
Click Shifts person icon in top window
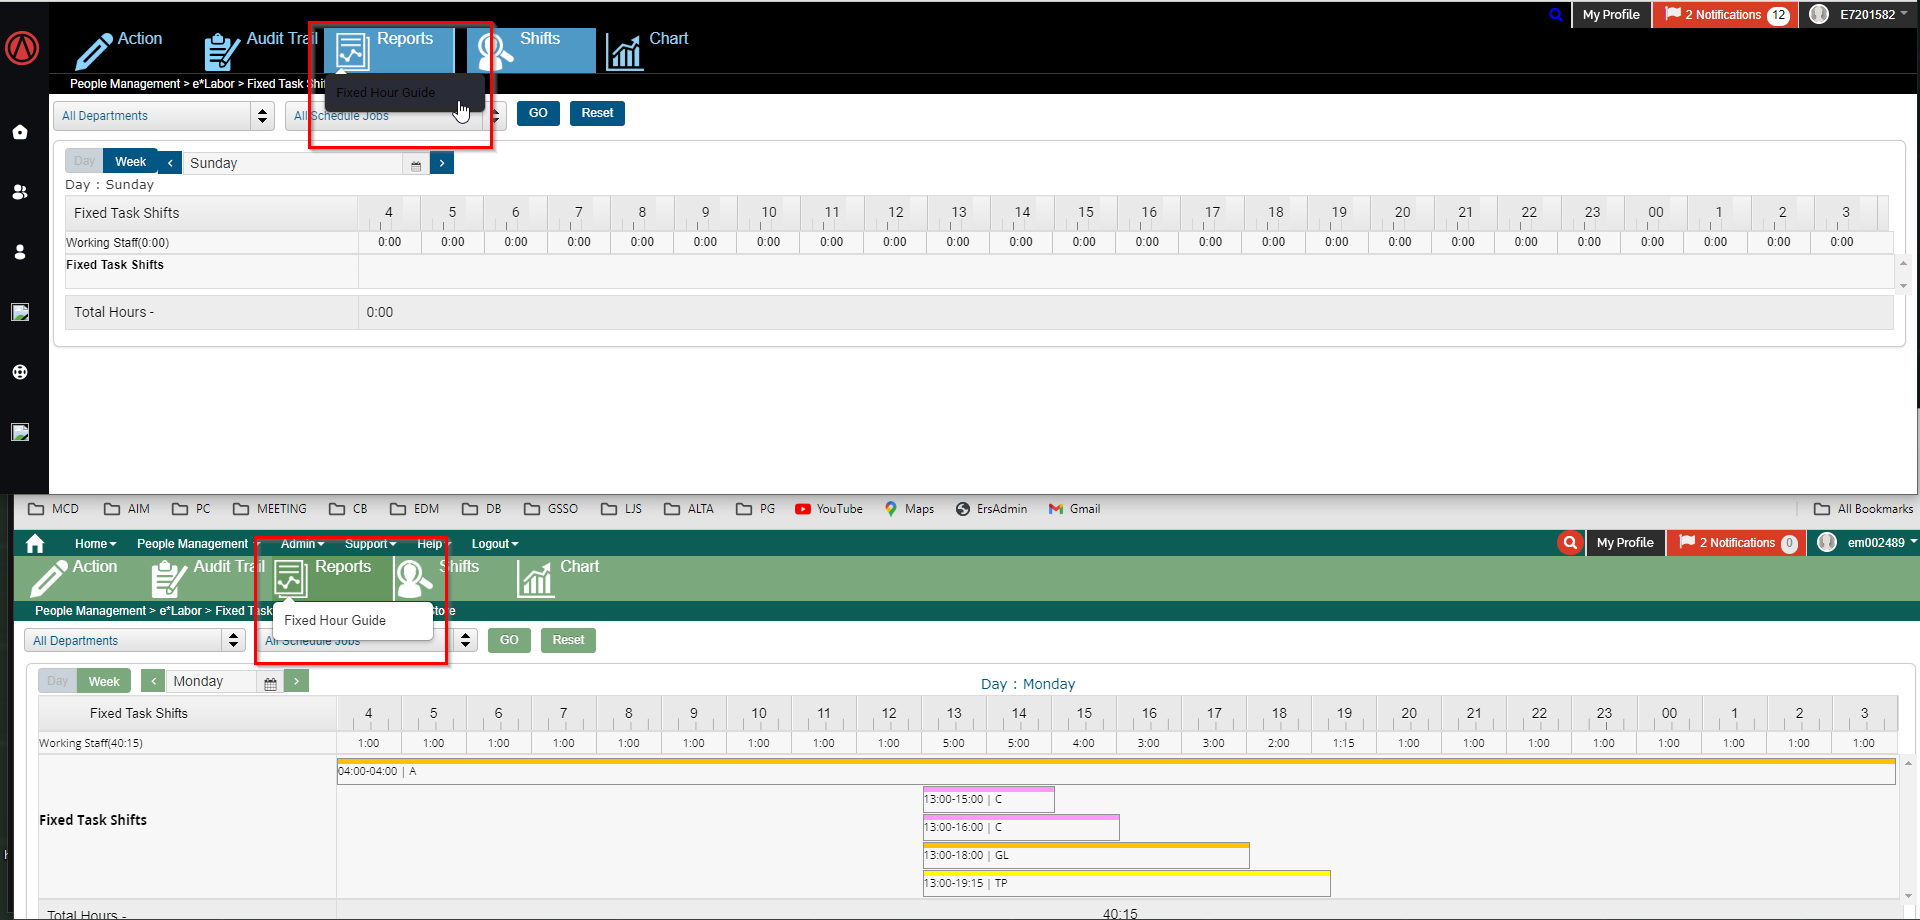(x=494, y=52)
